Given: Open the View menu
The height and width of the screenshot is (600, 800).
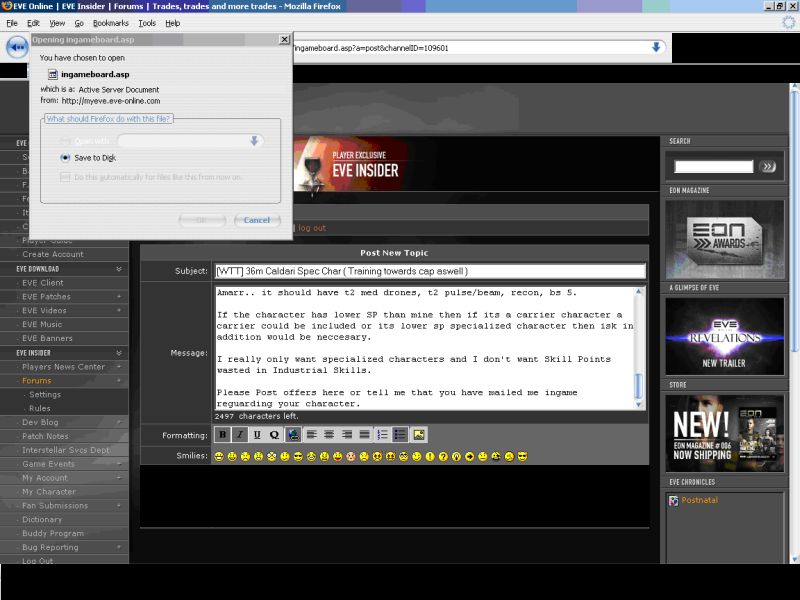Looking at the screenshot, I should tap(57, 23).
